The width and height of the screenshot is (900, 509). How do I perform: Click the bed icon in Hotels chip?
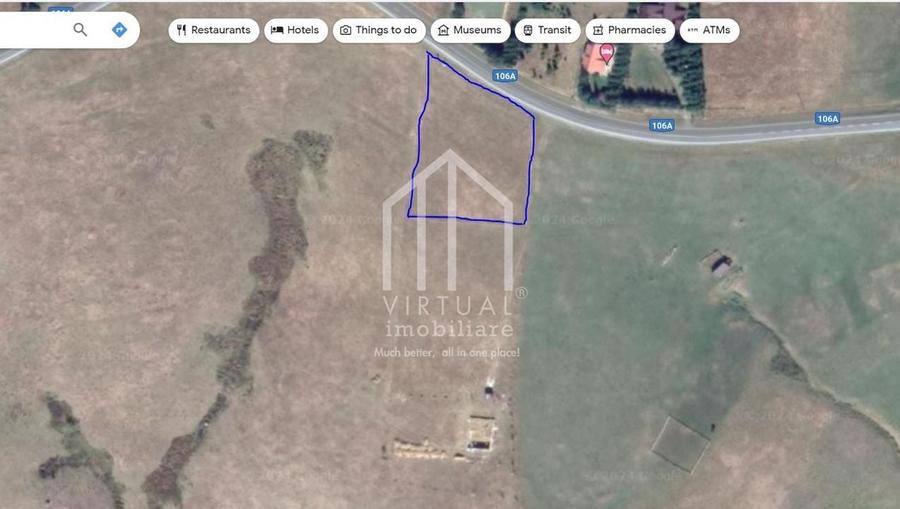coord(277,30)
